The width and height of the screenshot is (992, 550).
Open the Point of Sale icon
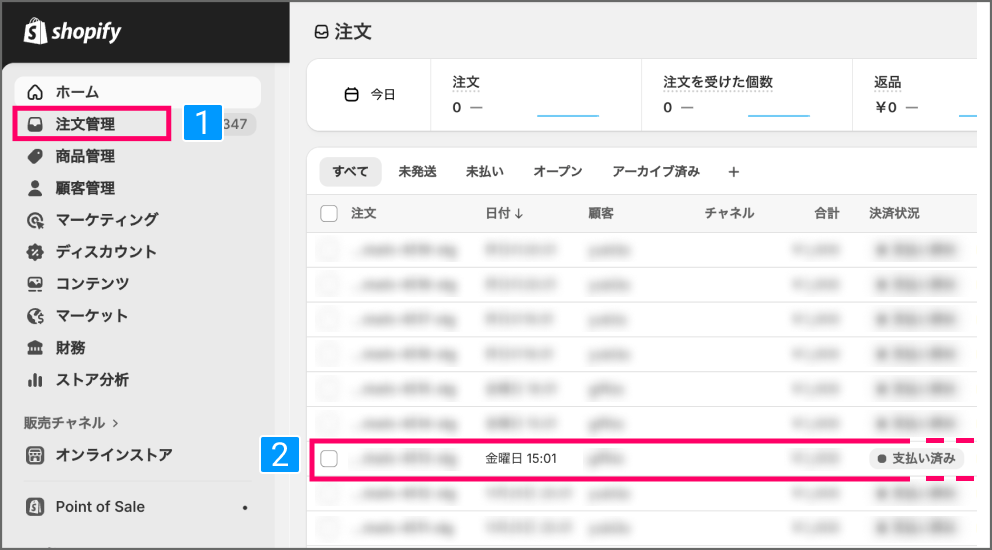point(36,507)
